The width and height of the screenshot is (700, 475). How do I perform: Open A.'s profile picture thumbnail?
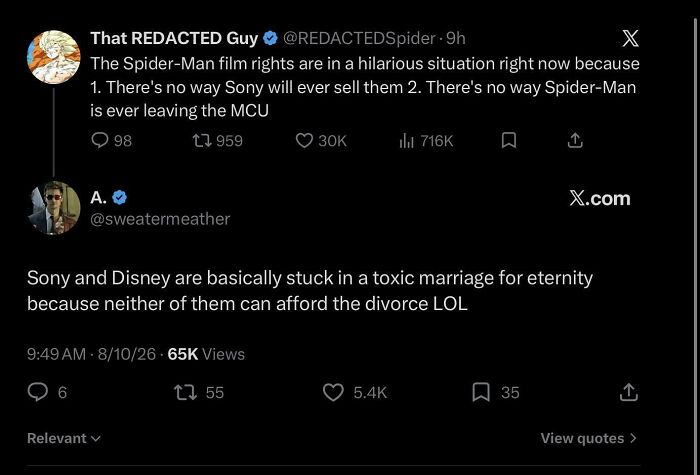[54, 208]
